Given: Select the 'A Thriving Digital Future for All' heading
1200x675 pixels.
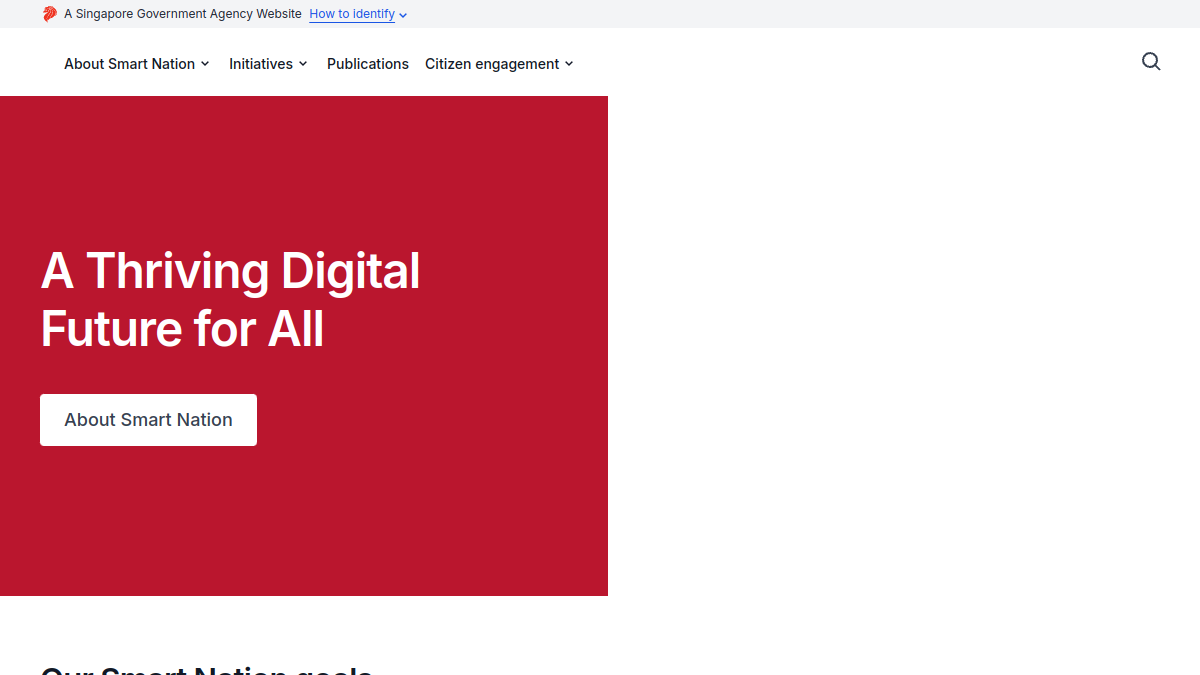Looking at the screenshot, I should click(x=230, y=299).
